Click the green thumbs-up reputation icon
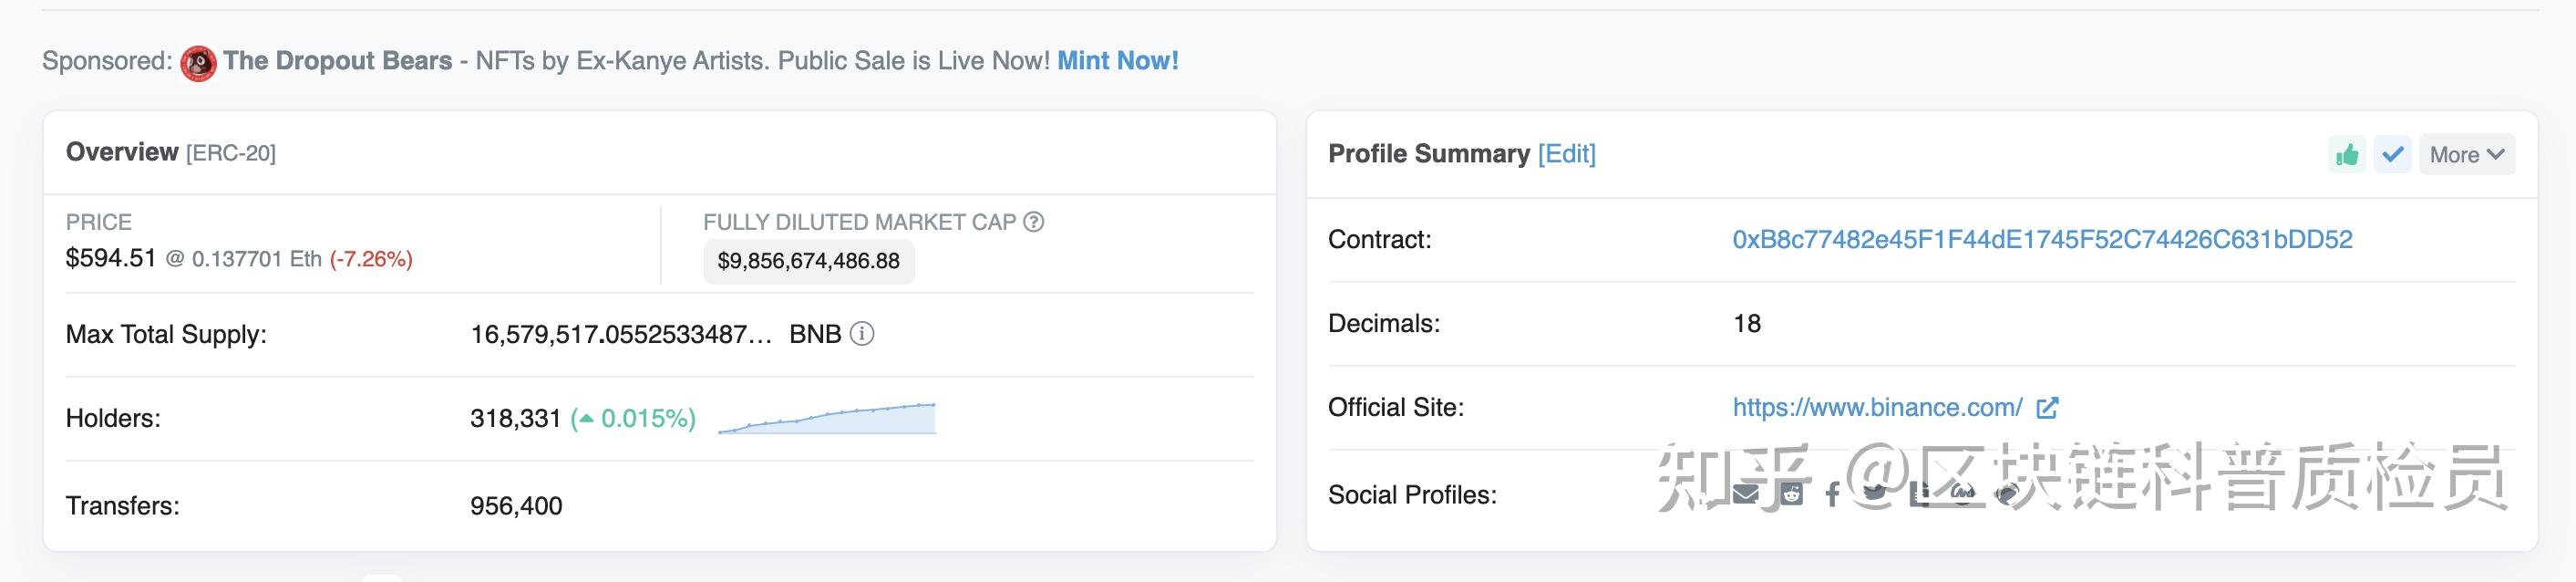The image size is (2576, 582). [2346, 155]
